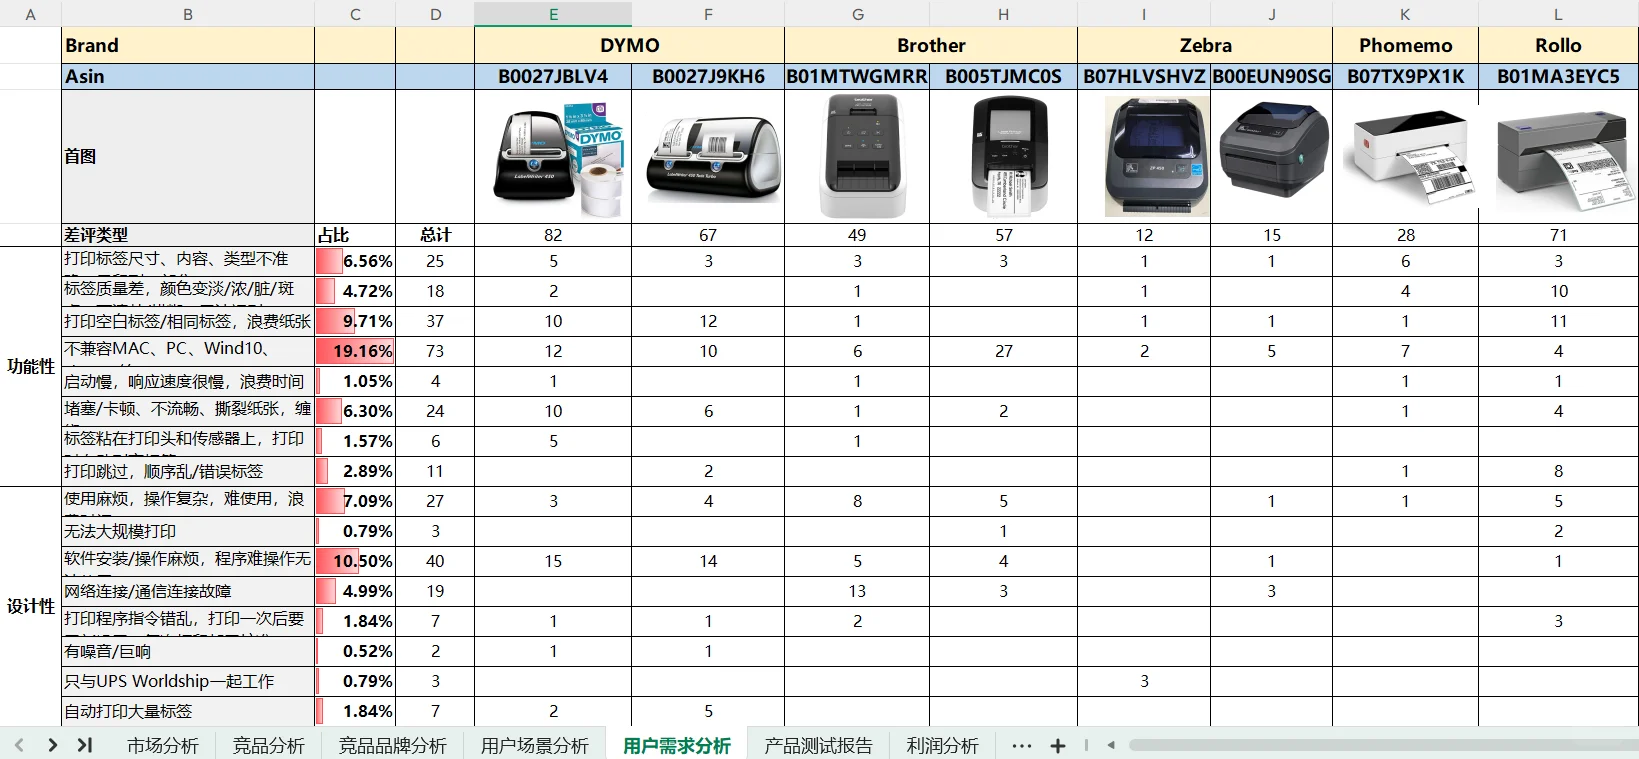Image resolution: width=1639 pixels, height=759 pixels.
Task: Select the product image under B00EUN90SG
Action: [x=1273, y=150]
